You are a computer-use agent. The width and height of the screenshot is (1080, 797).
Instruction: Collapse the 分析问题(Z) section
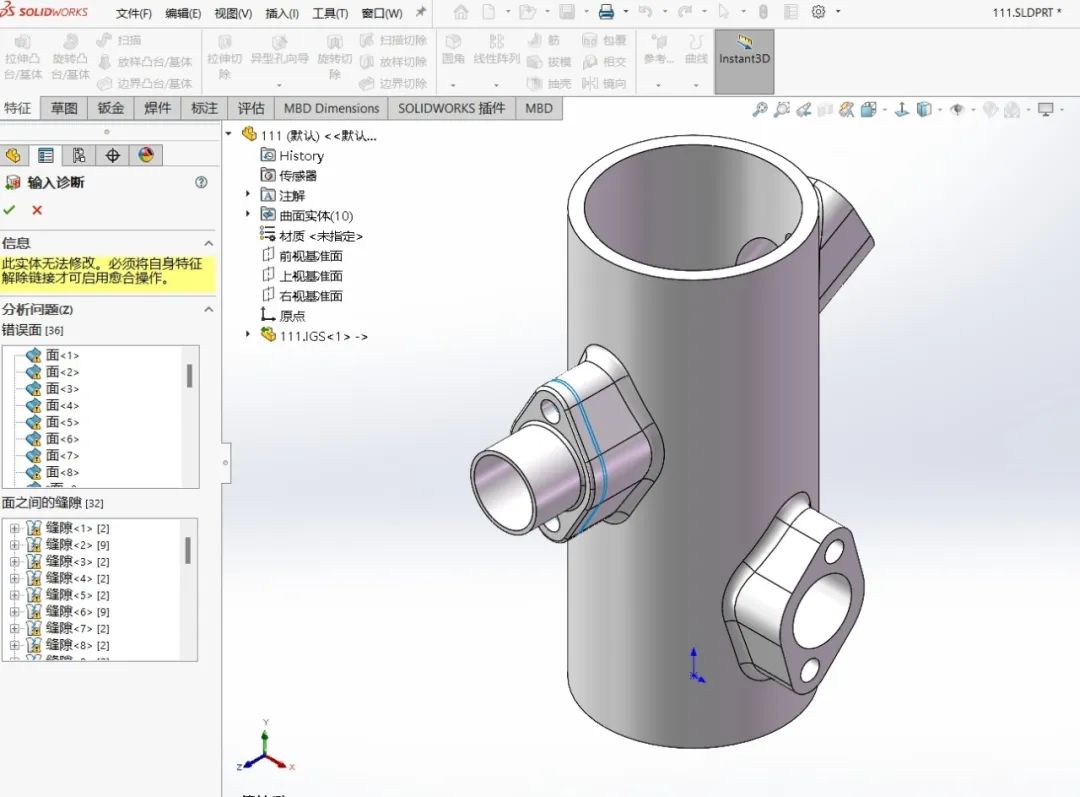point(208,309)
